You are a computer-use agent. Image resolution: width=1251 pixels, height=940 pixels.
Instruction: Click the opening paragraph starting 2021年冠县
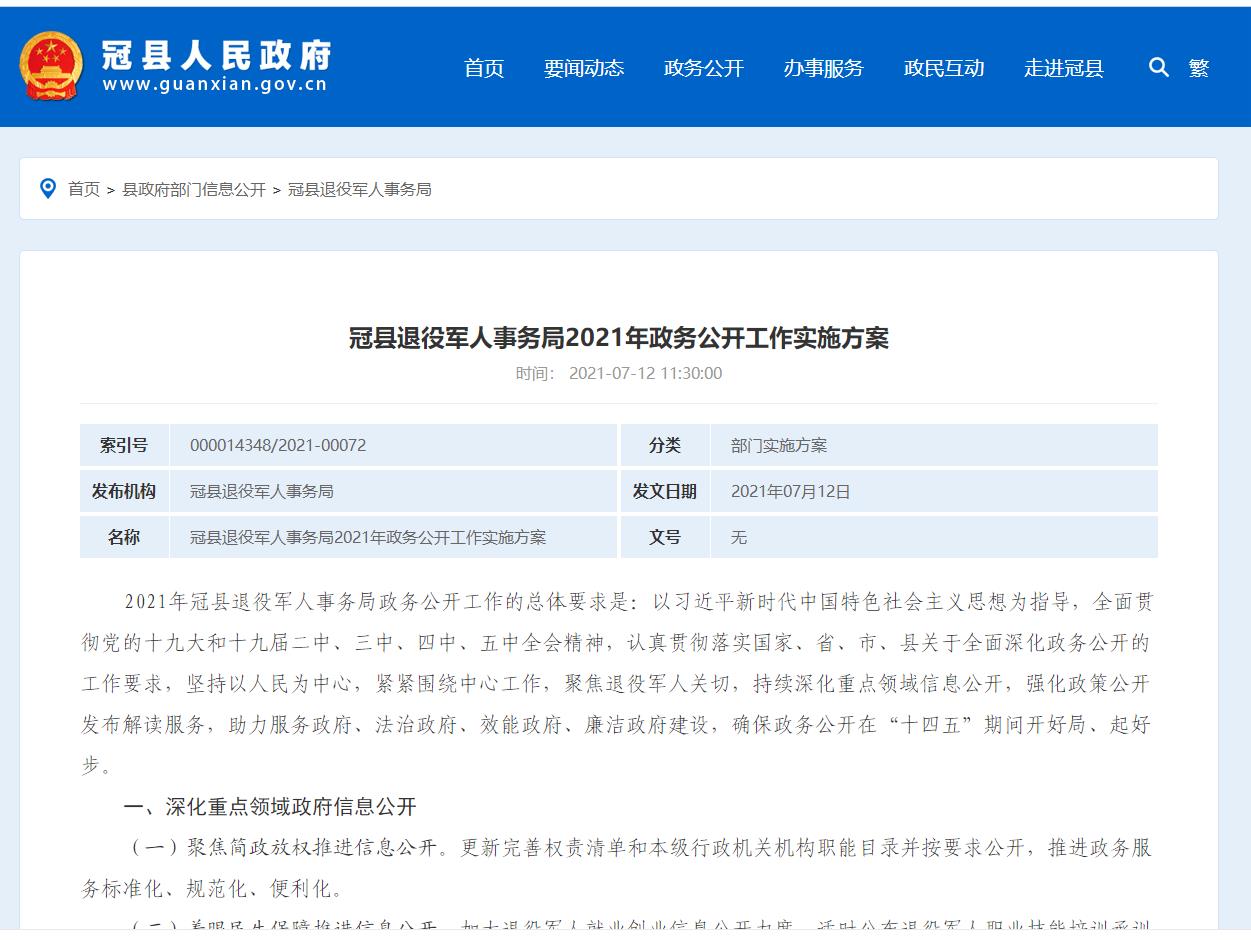(x=617, y=683)
